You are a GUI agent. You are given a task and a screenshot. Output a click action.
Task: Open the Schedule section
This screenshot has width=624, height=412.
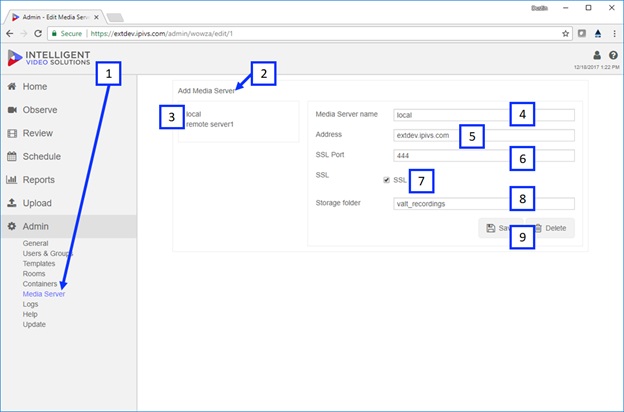point(41,156)
